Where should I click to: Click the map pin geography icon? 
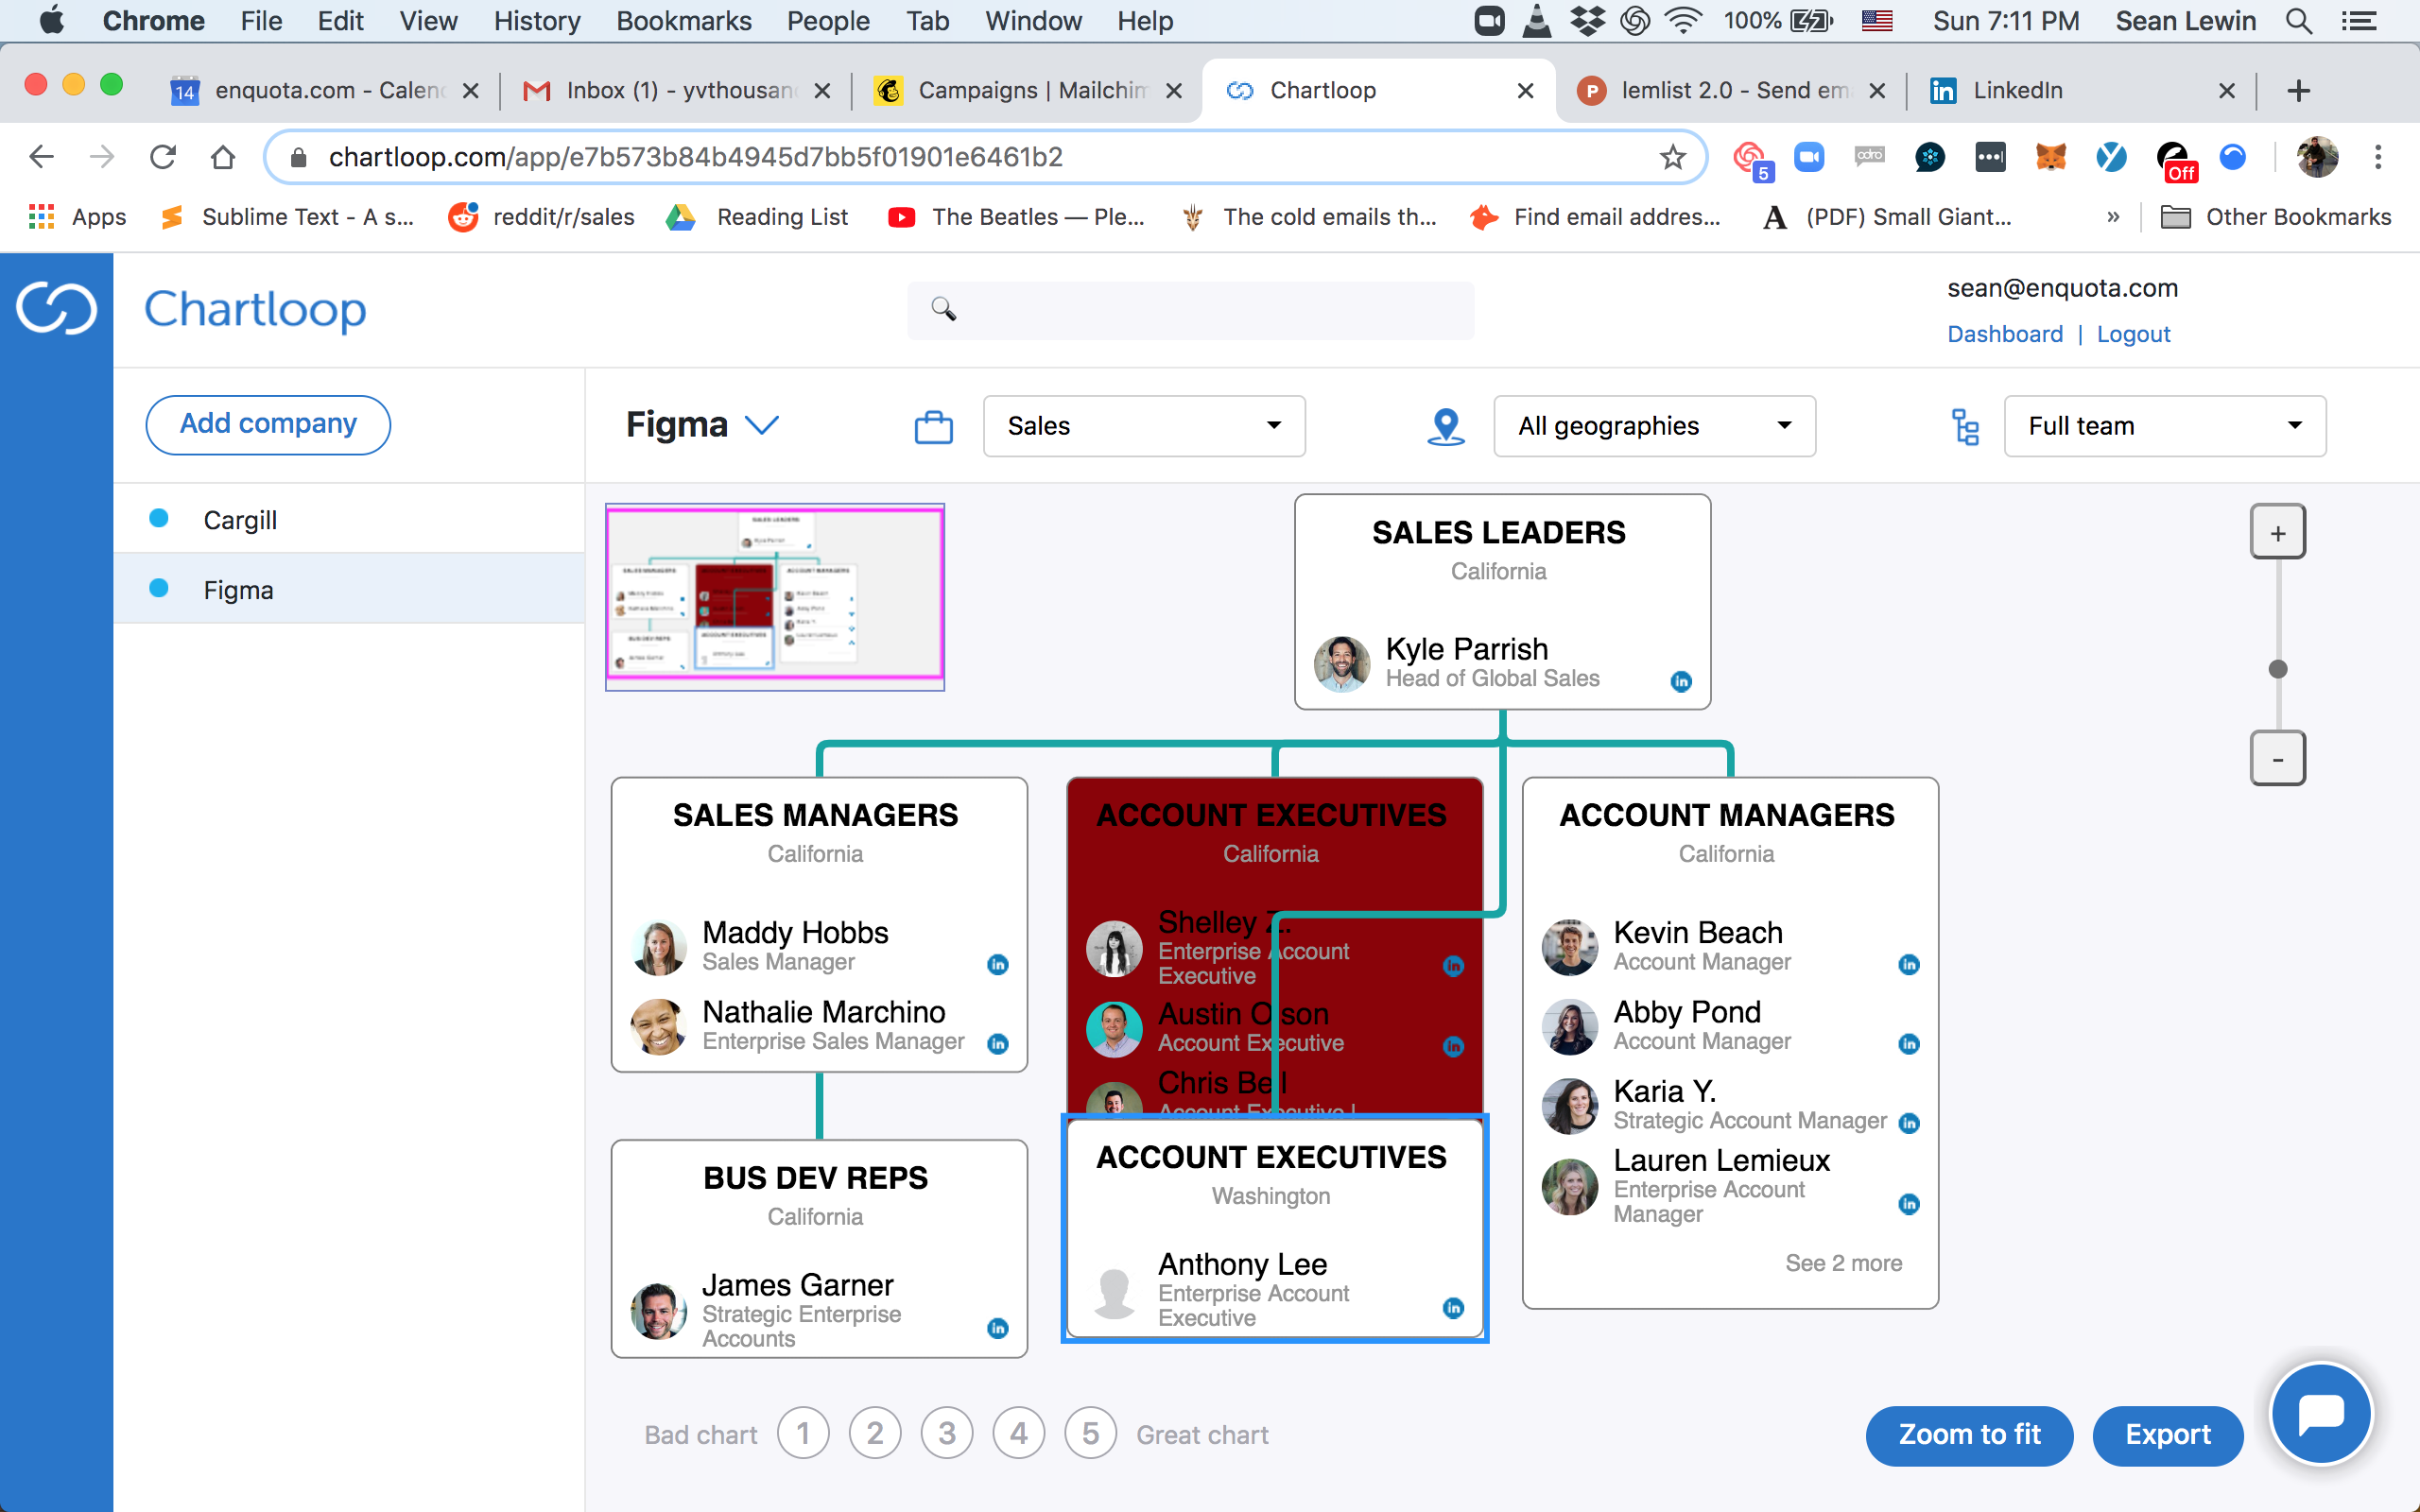click(x=1445, y=427)
